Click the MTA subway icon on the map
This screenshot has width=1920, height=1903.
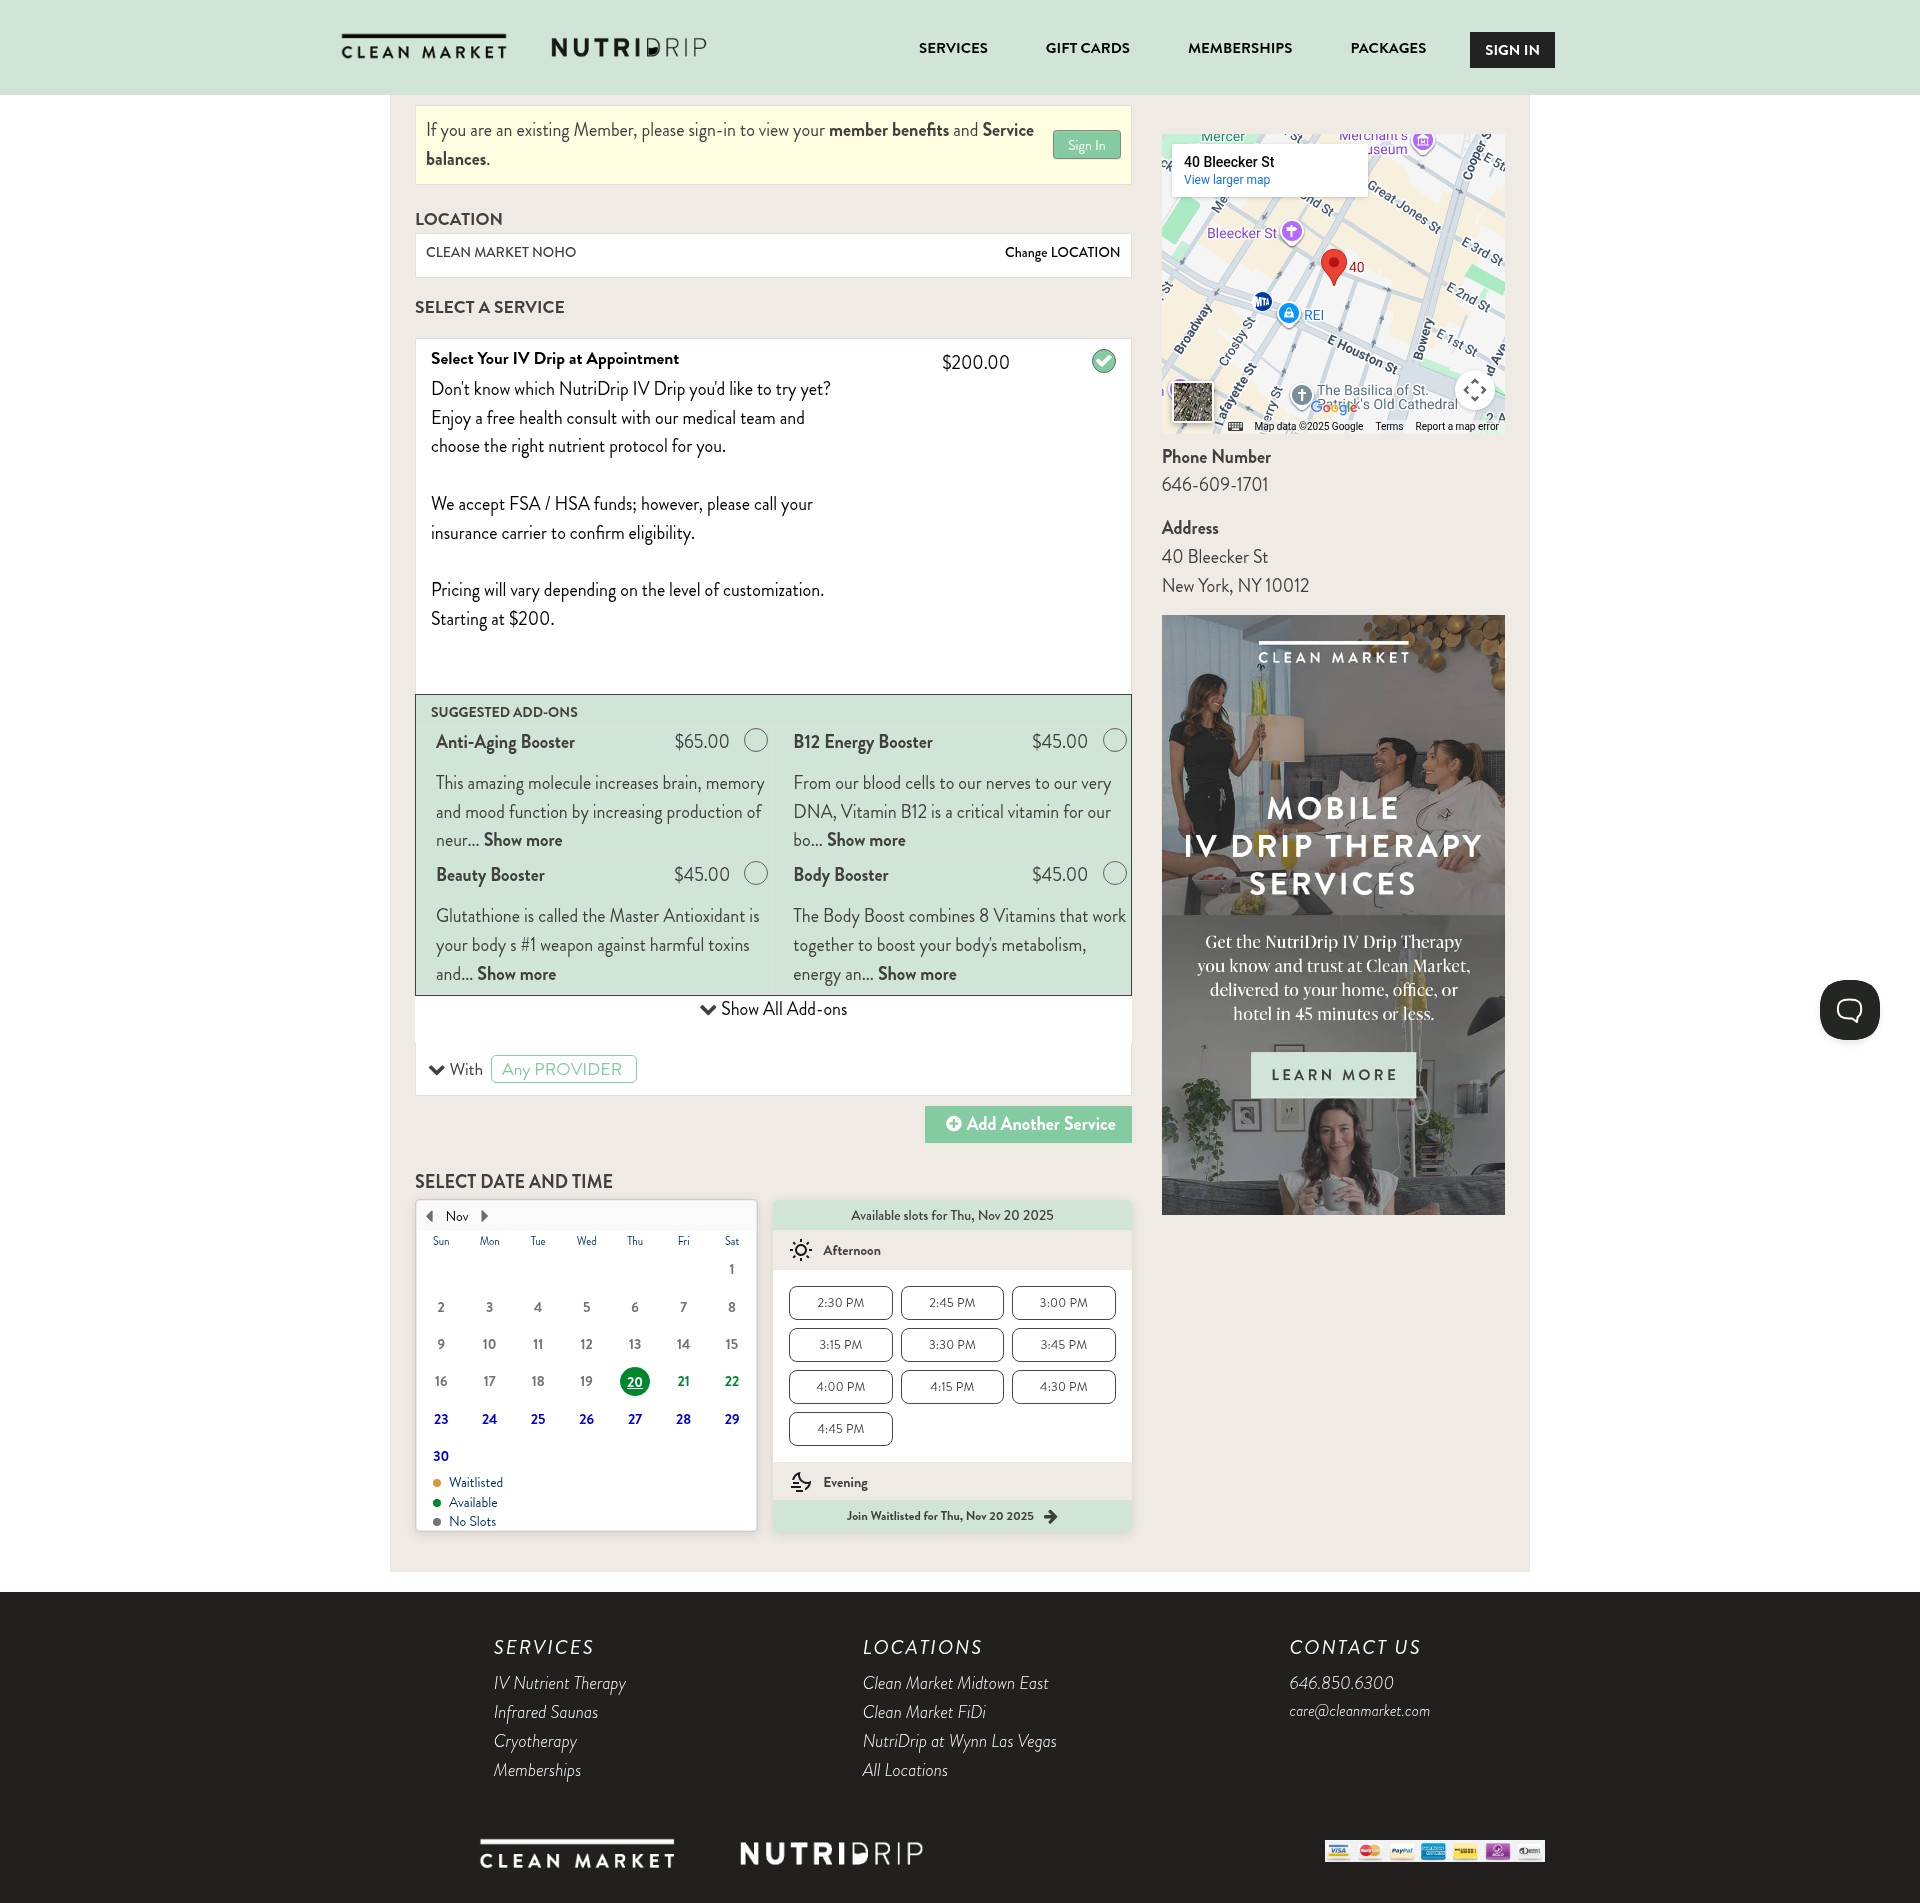pos(1263,301)
